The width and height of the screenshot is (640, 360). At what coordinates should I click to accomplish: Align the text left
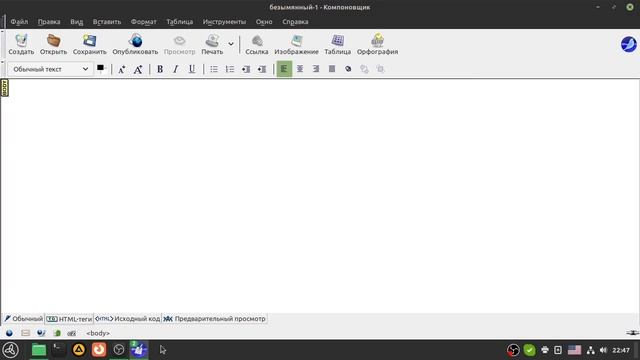284,69
